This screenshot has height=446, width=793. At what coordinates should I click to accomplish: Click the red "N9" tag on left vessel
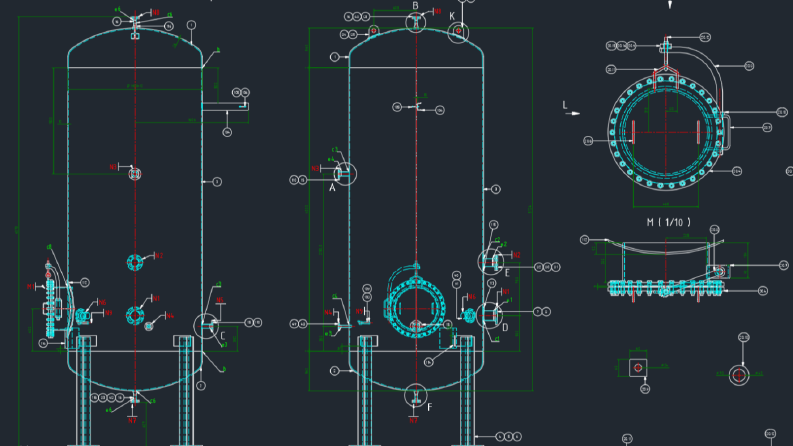[x=108, y=314]
